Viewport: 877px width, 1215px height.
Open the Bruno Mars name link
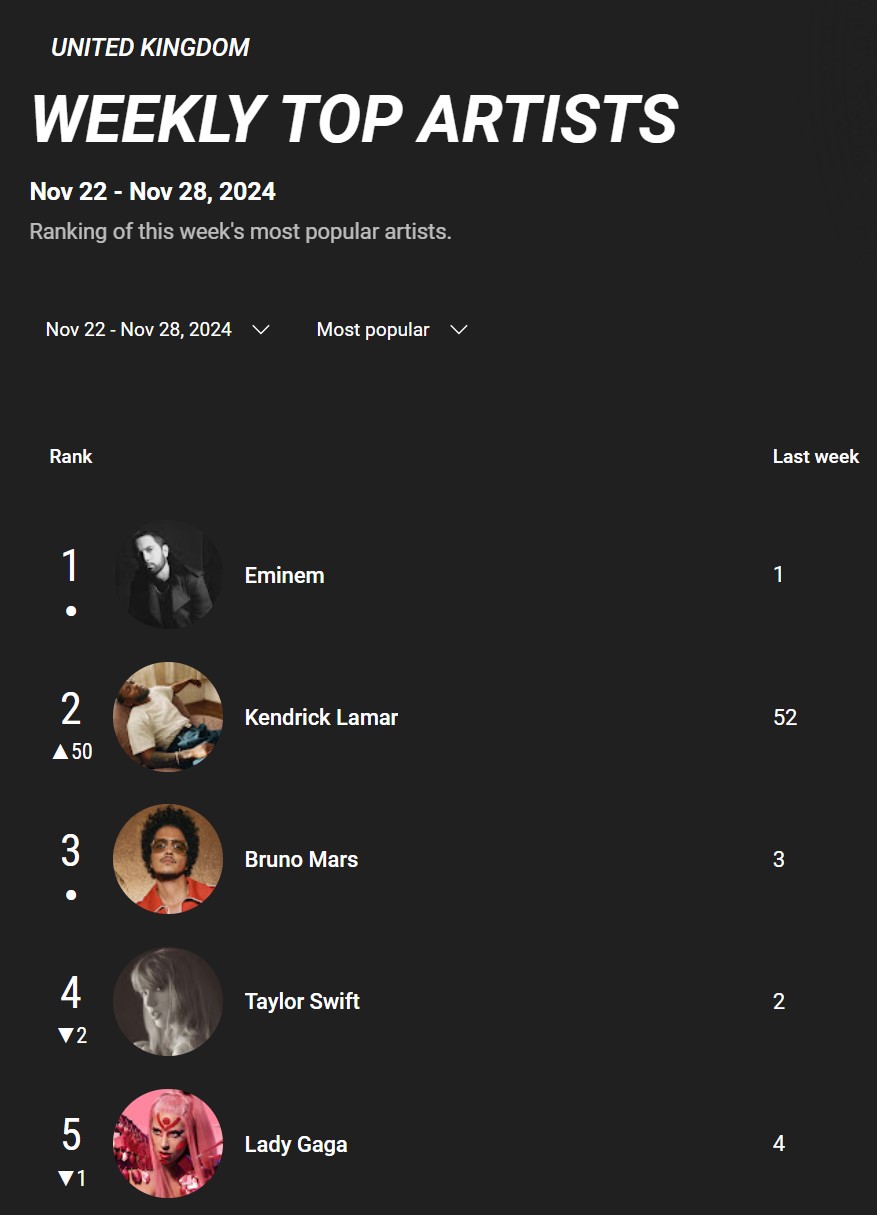(x=301, y=859)
